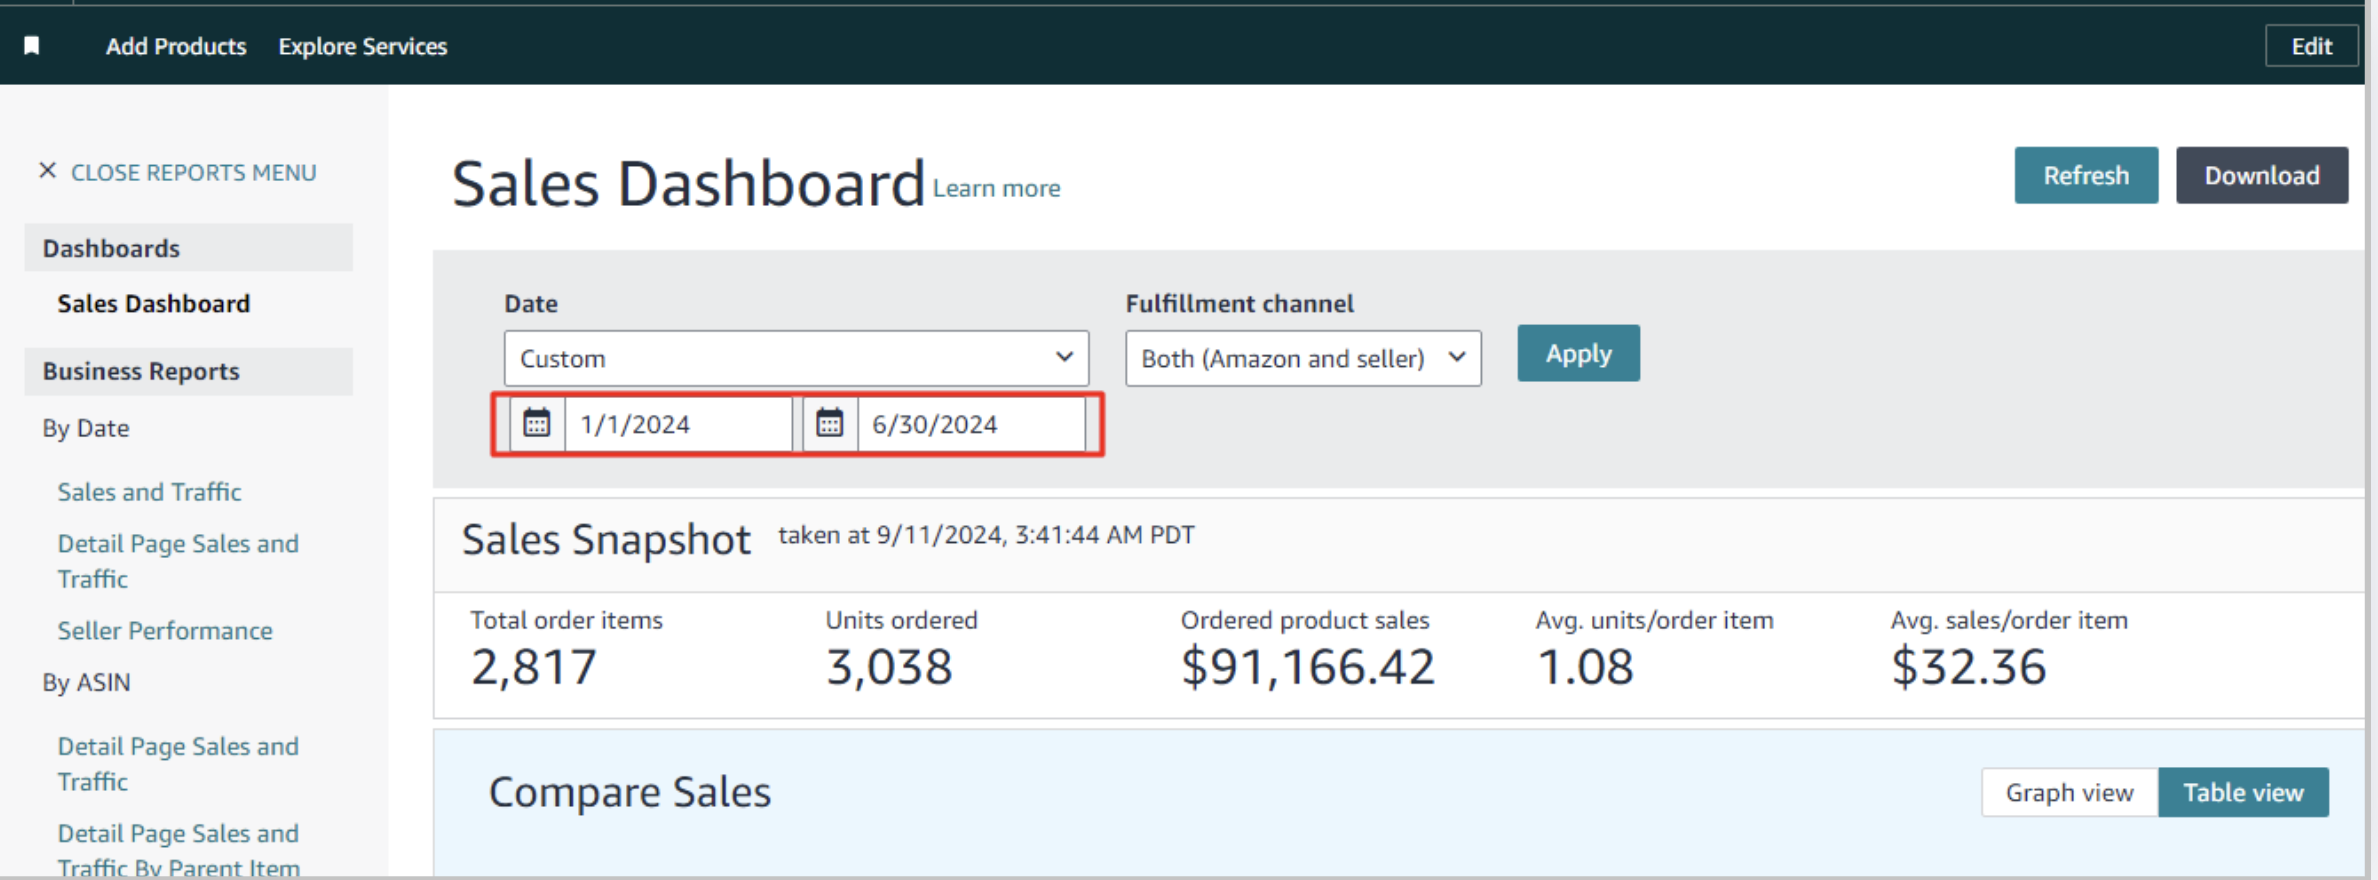The width and height of the screenshot is (2378, 880).
Task: Click the end date field showing 6/30/2024
Action: click(x=970, y=424)
